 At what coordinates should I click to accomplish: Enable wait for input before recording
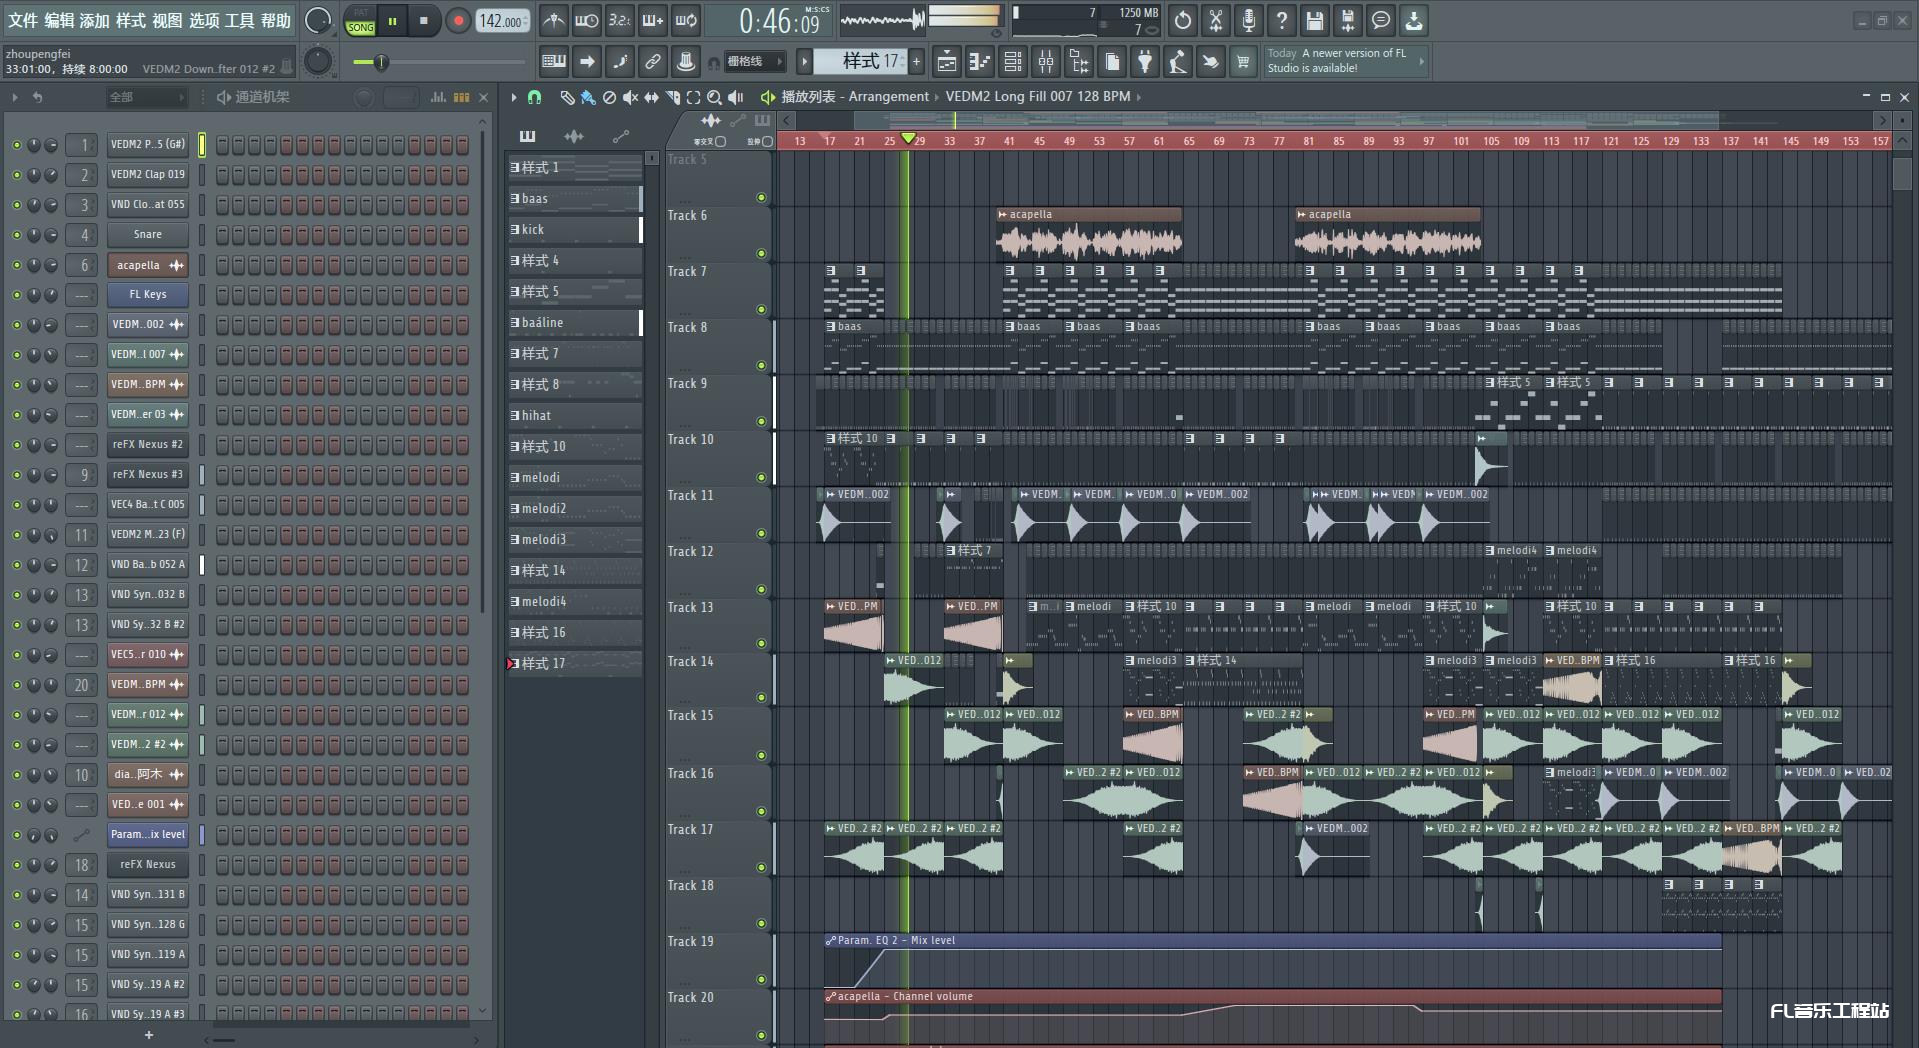pyautogui.click(x=587, y=20)
